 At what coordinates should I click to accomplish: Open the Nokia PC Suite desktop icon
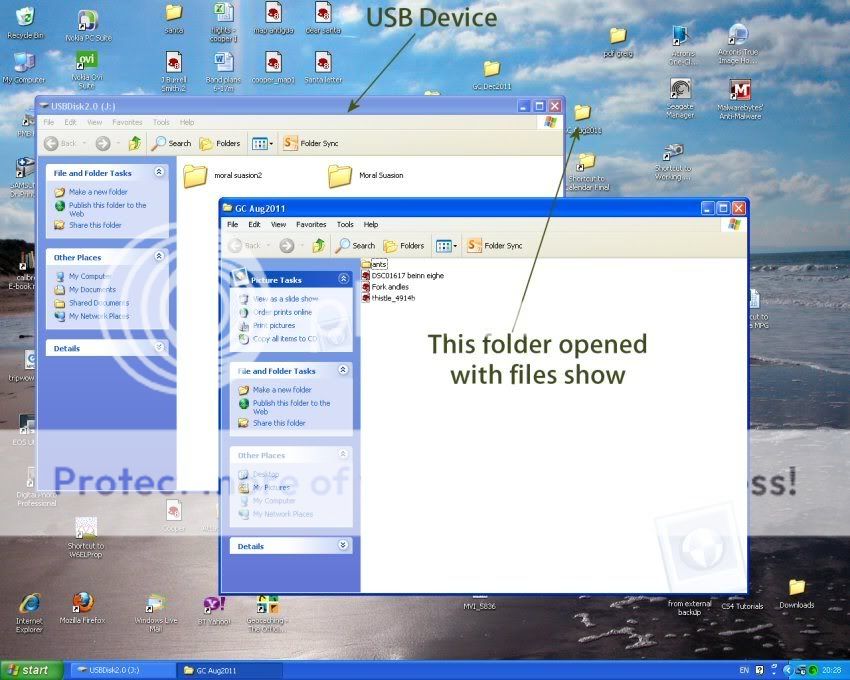point(88,20)
